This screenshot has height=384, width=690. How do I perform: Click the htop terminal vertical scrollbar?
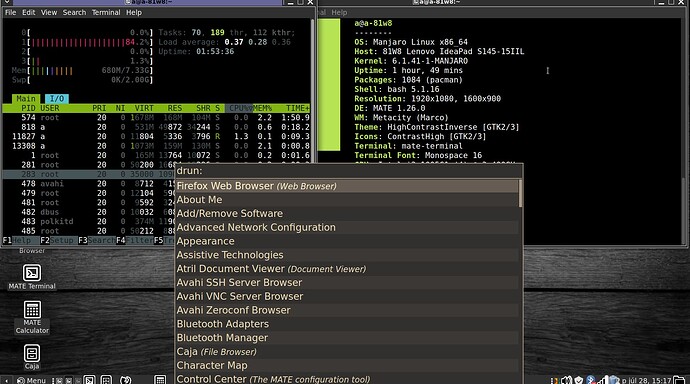(313, 90)
